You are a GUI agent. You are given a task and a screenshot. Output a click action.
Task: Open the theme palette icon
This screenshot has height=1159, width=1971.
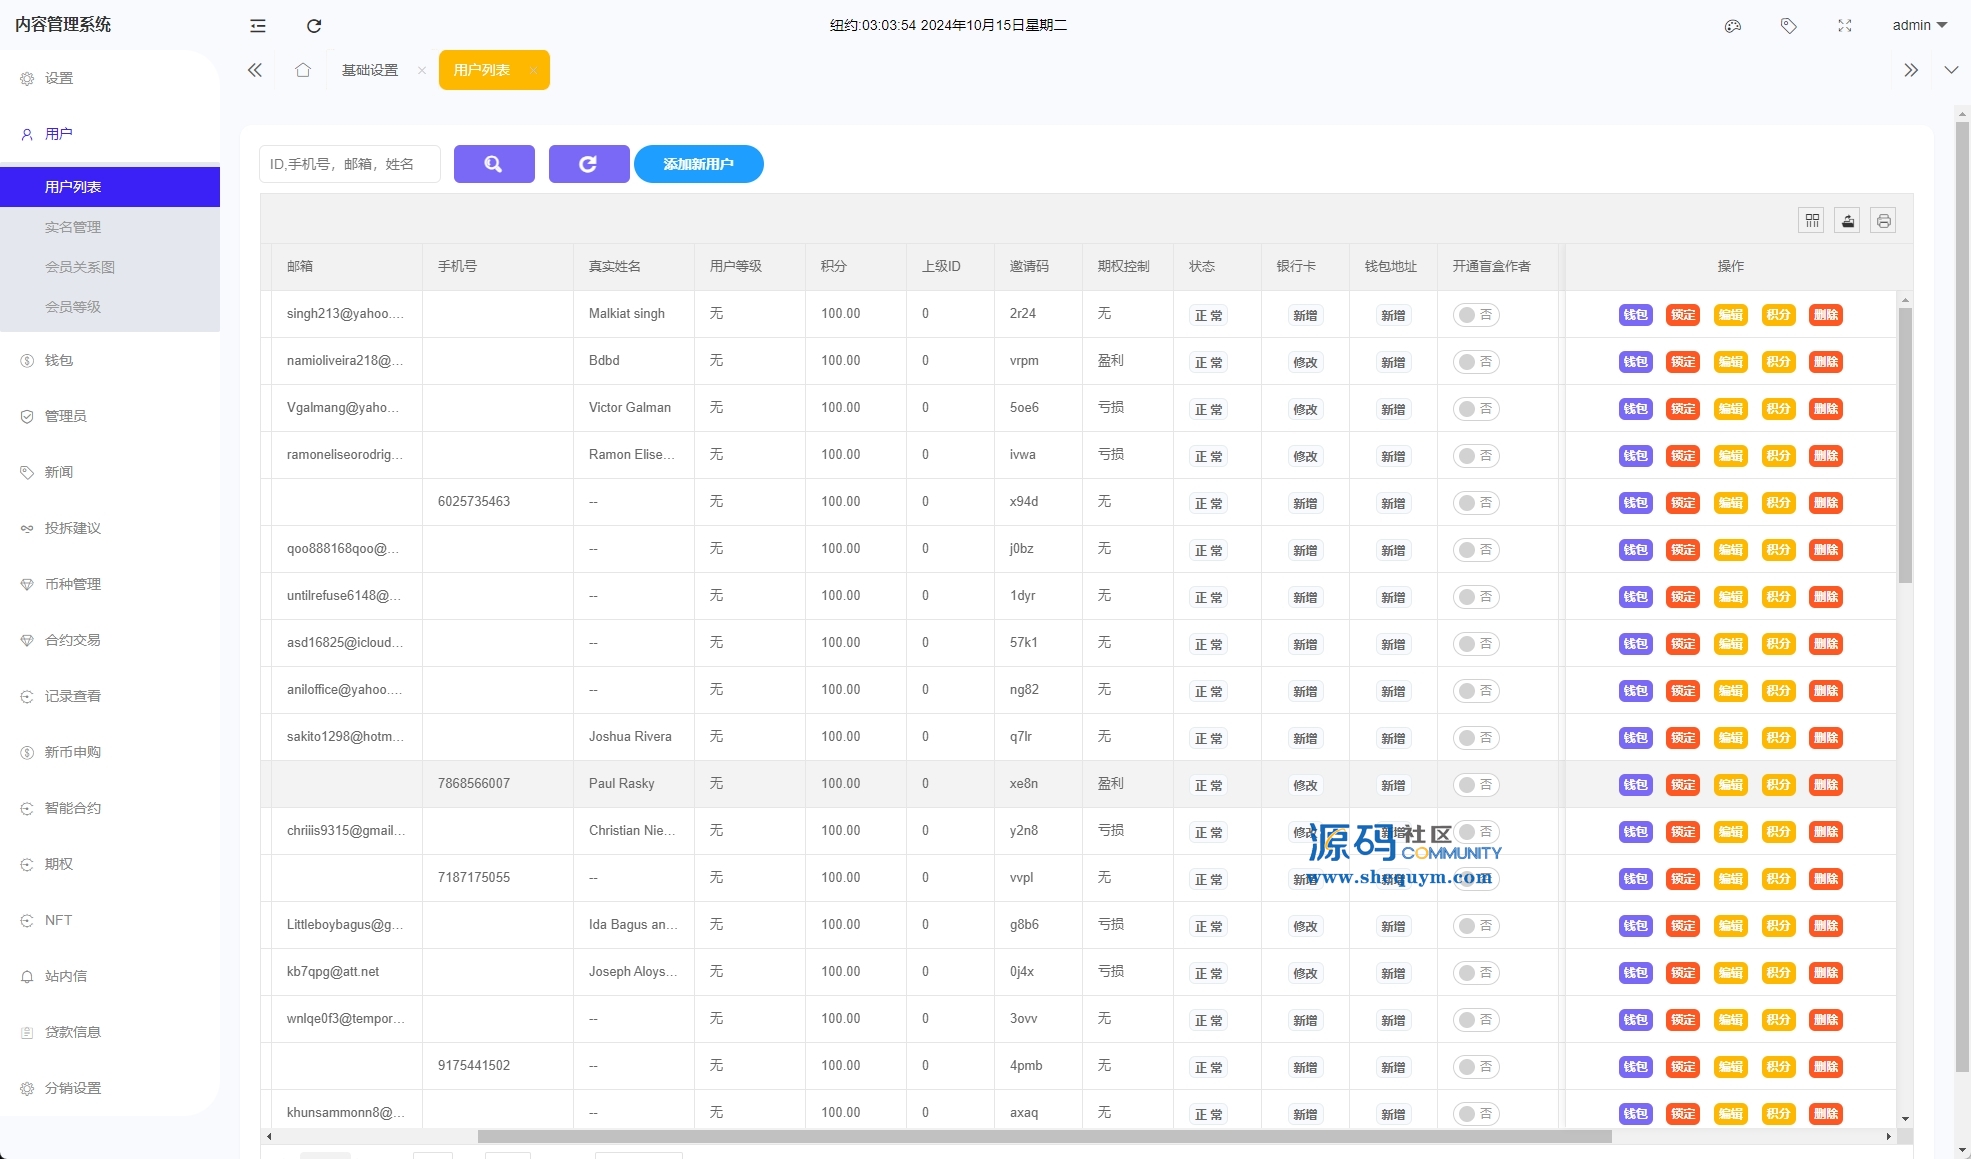click(1733, 26)
